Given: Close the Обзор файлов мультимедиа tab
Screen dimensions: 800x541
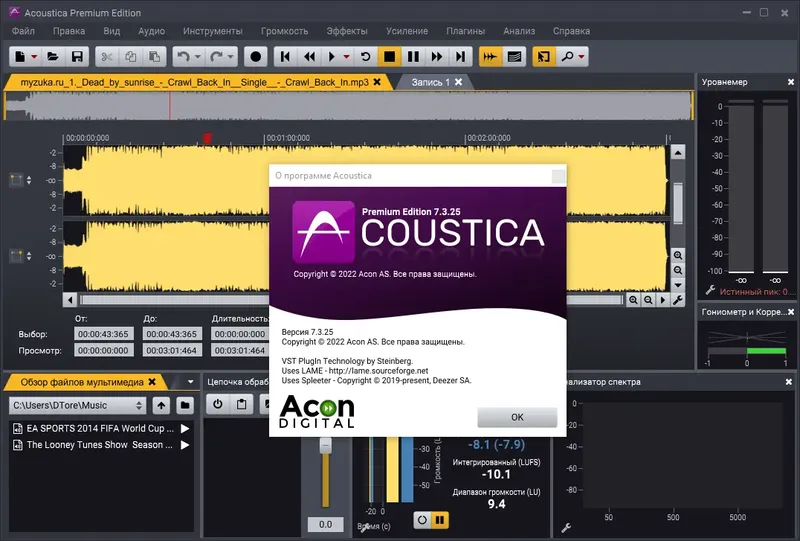Looking at the screenshot, I should [152, 382].
